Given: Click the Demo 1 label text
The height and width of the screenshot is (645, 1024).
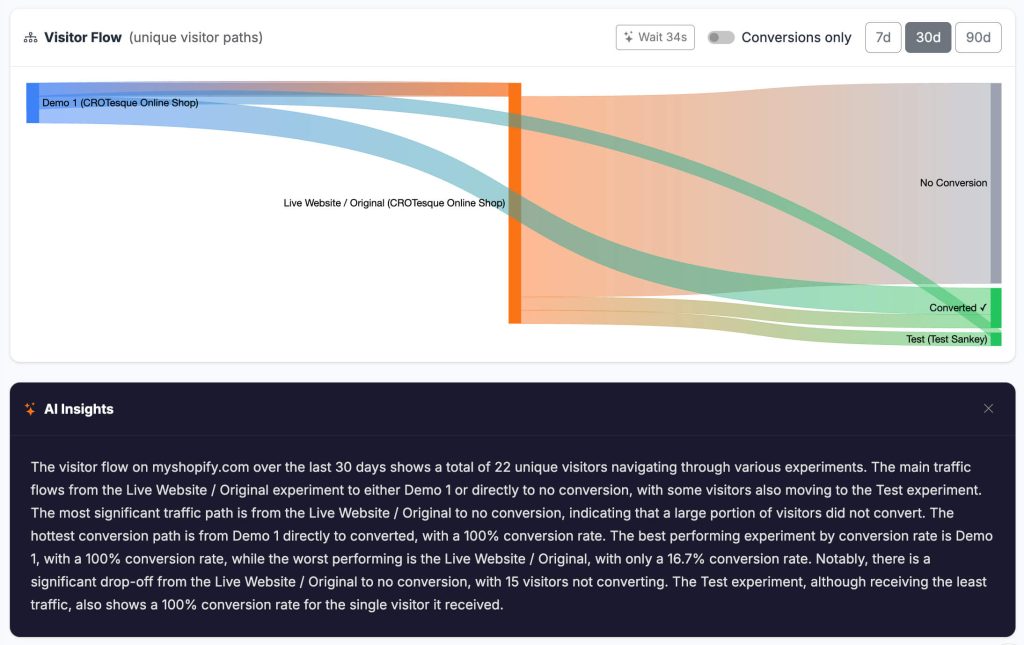Looking at the screenshot, I should (x=120, y=102).
